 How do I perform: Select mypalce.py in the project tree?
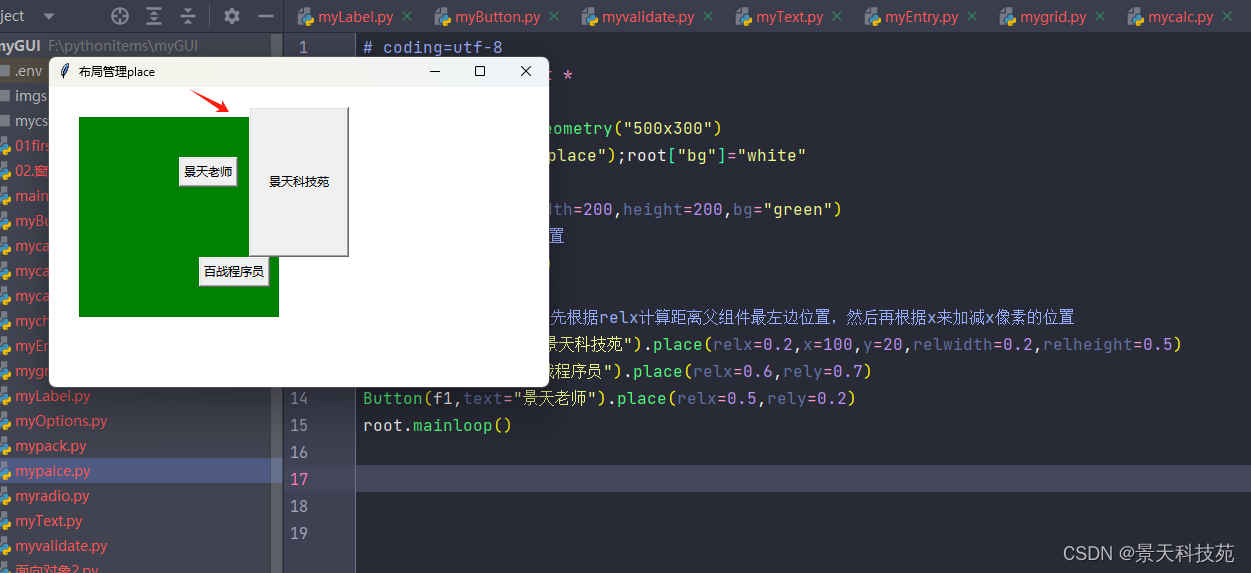coord(53,471)
